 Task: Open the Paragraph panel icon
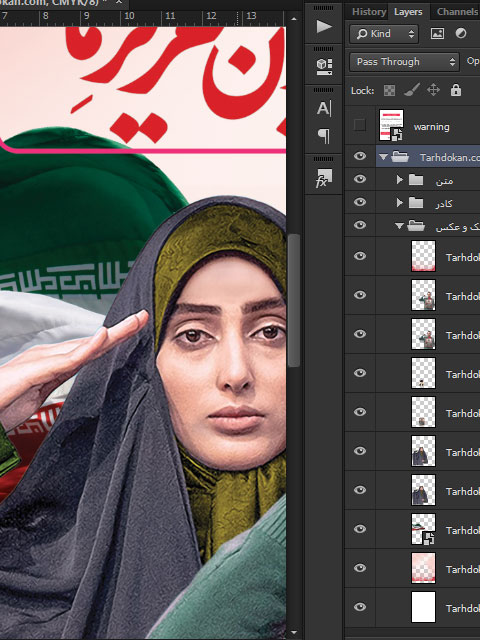[x=324, y=136]
